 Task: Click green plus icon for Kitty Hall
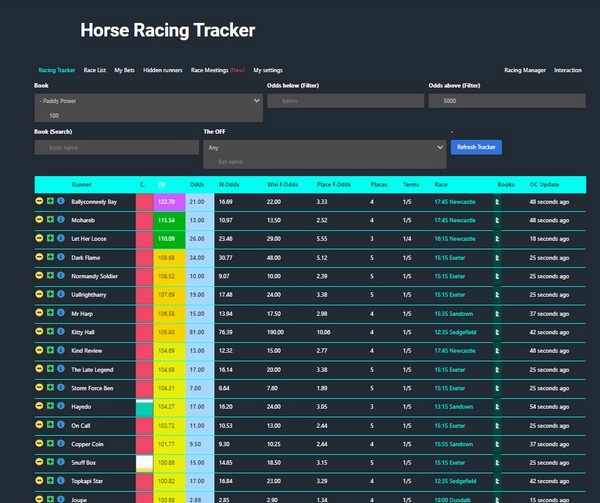tap(50, 332)
